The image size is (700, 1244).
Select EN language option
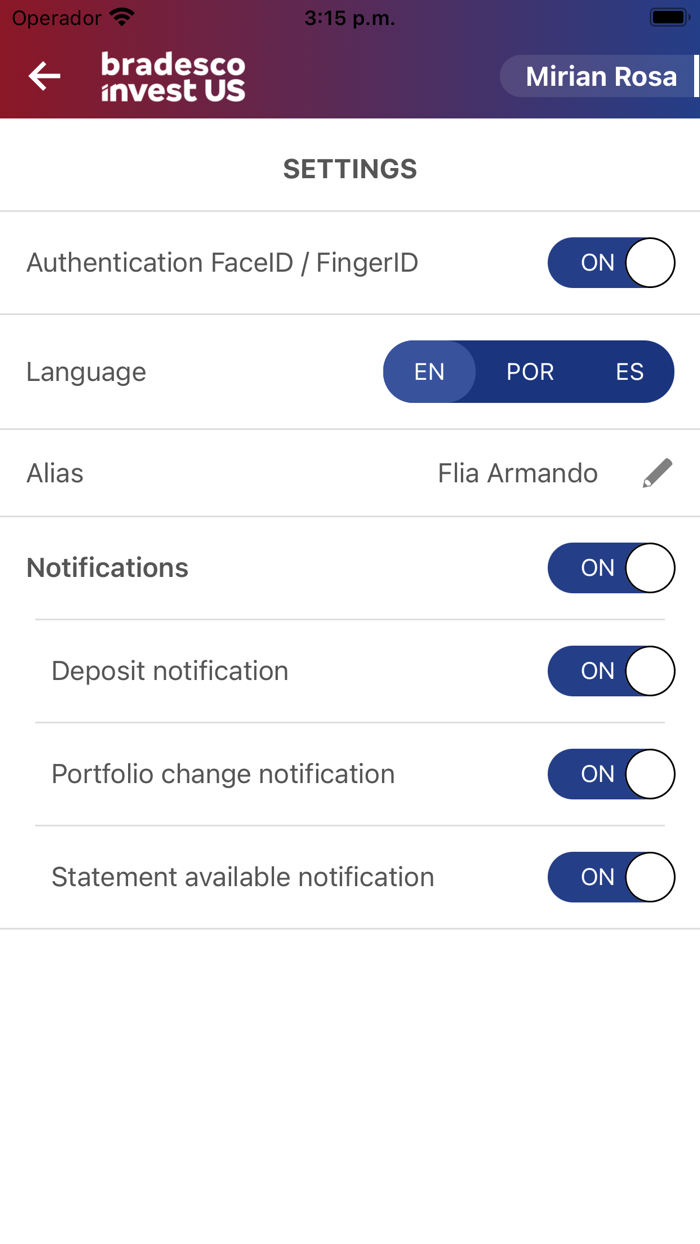point(429,372)
